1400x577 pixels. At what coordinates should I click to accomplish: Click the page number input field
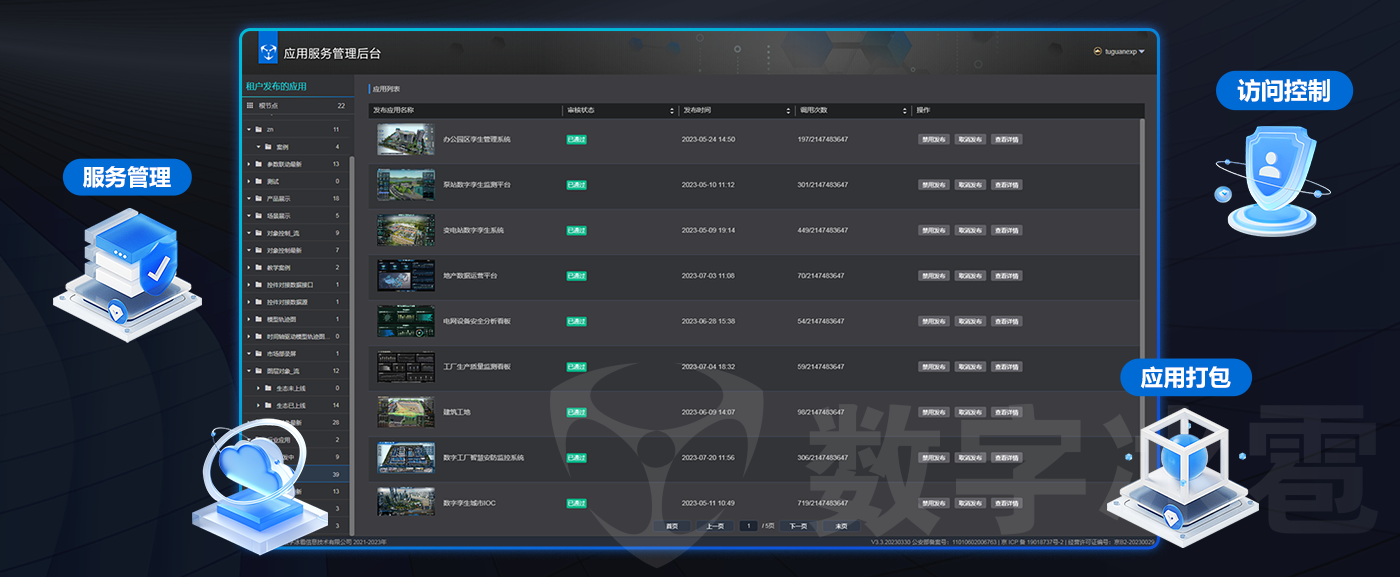[748, 526]
